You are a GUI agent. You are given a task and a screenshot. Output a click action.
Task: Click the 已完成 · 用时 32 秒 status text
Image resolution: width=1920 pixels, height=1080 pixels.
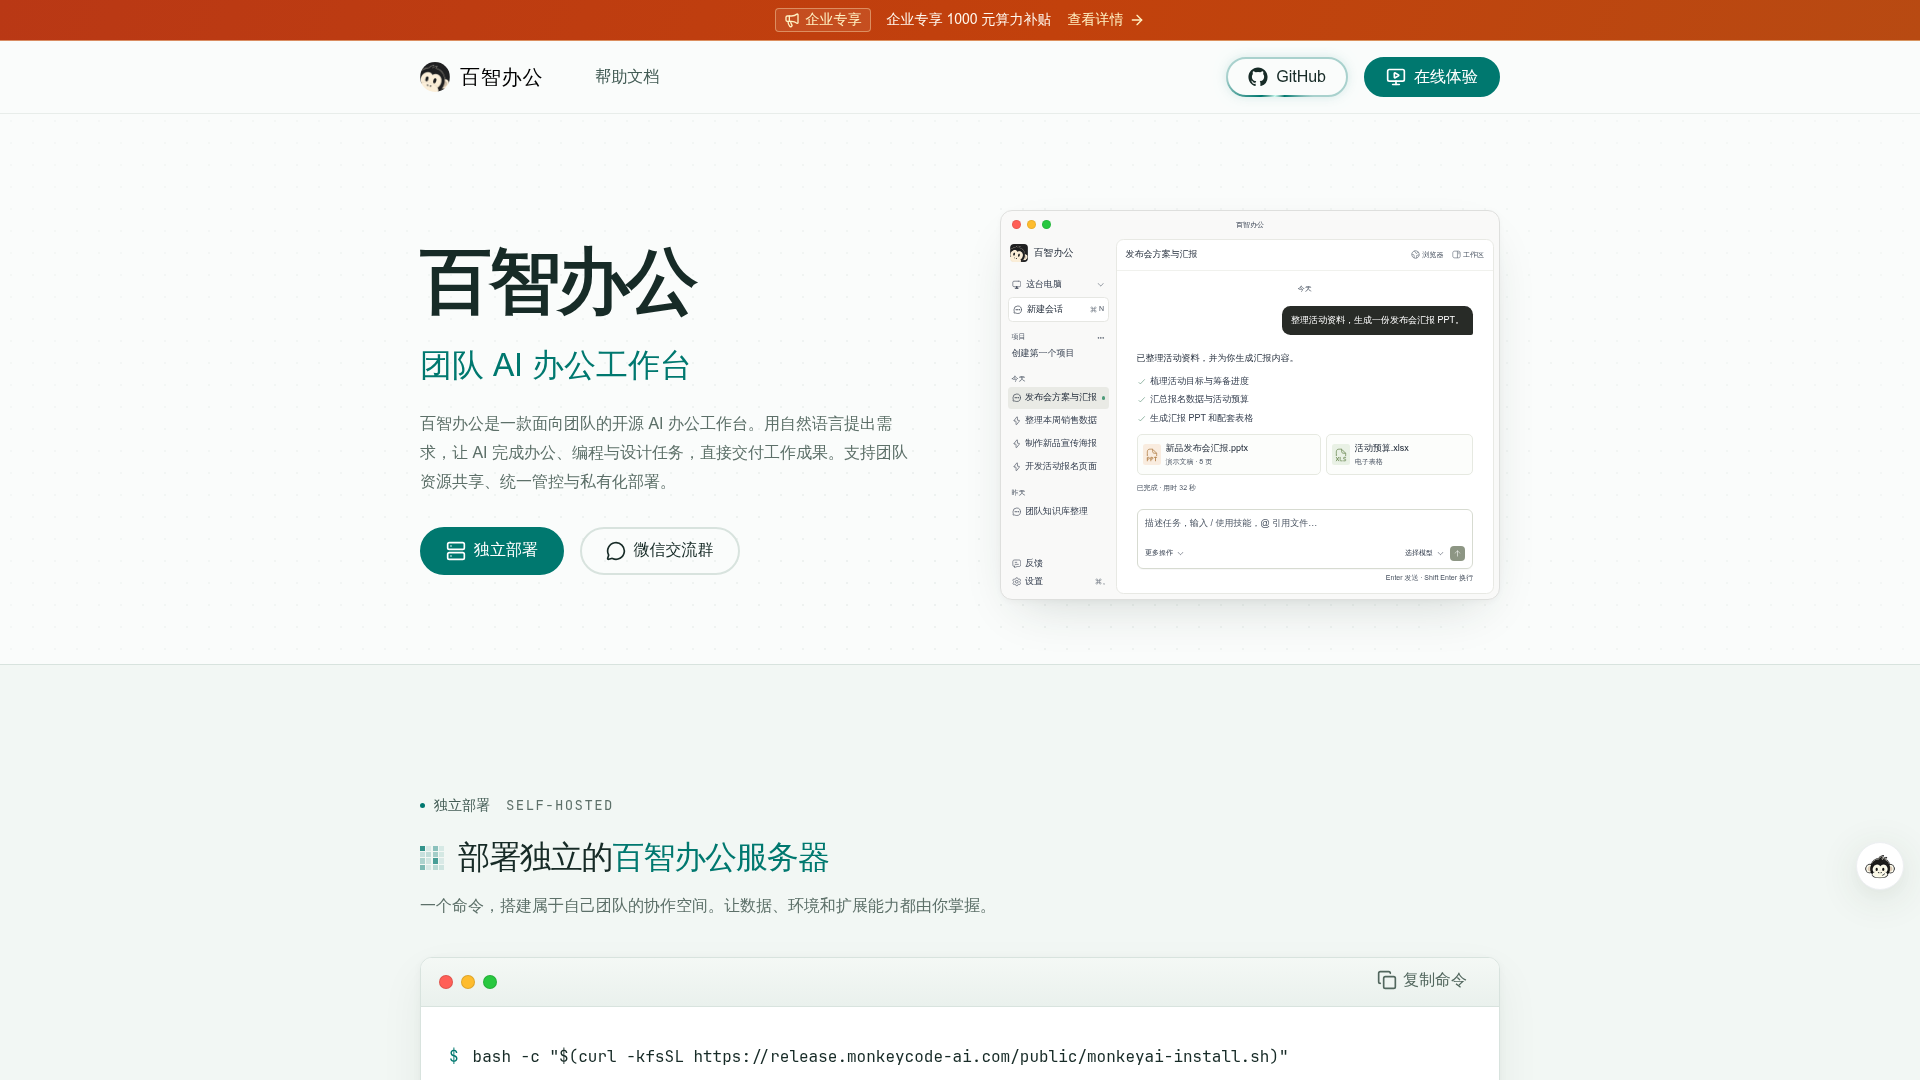(x=1166, y=489)
